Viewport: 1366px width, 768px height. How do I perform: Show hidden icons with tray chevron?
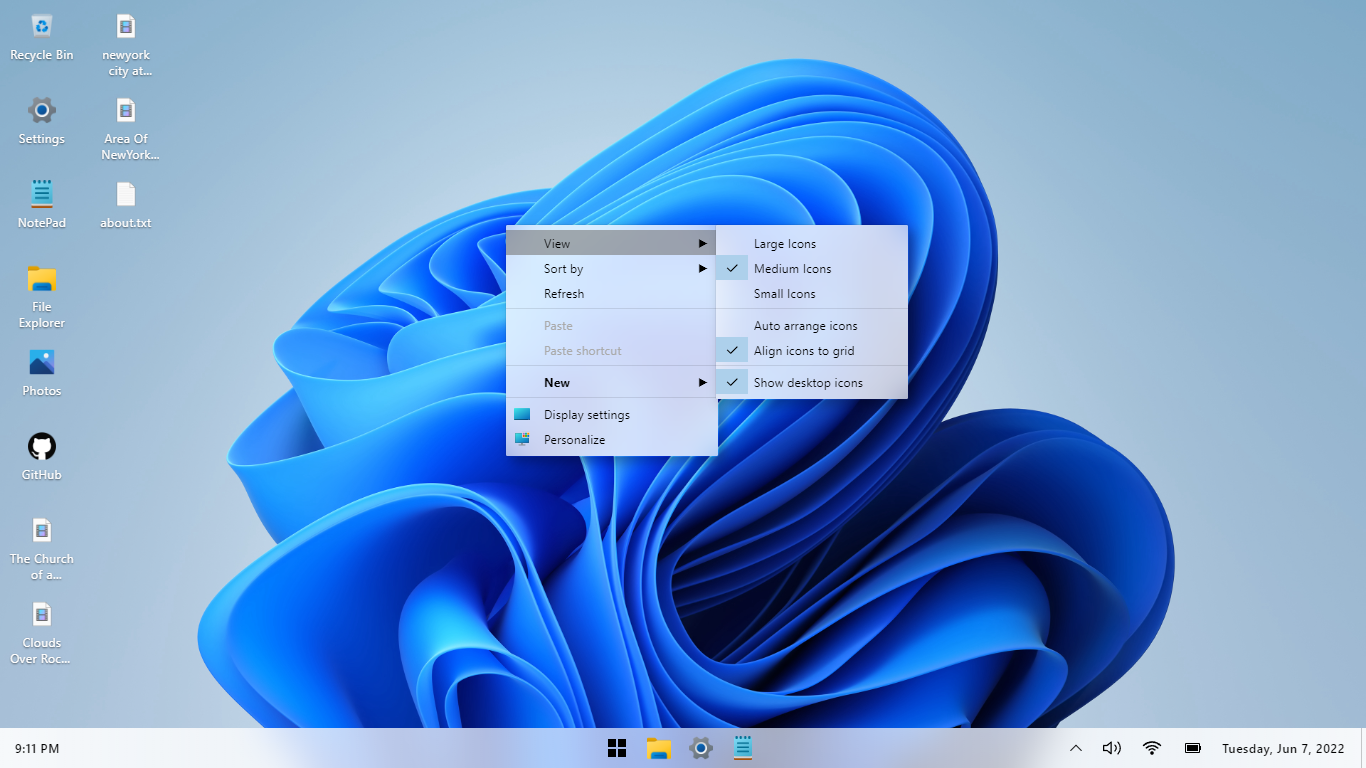tap(1076, 748)
